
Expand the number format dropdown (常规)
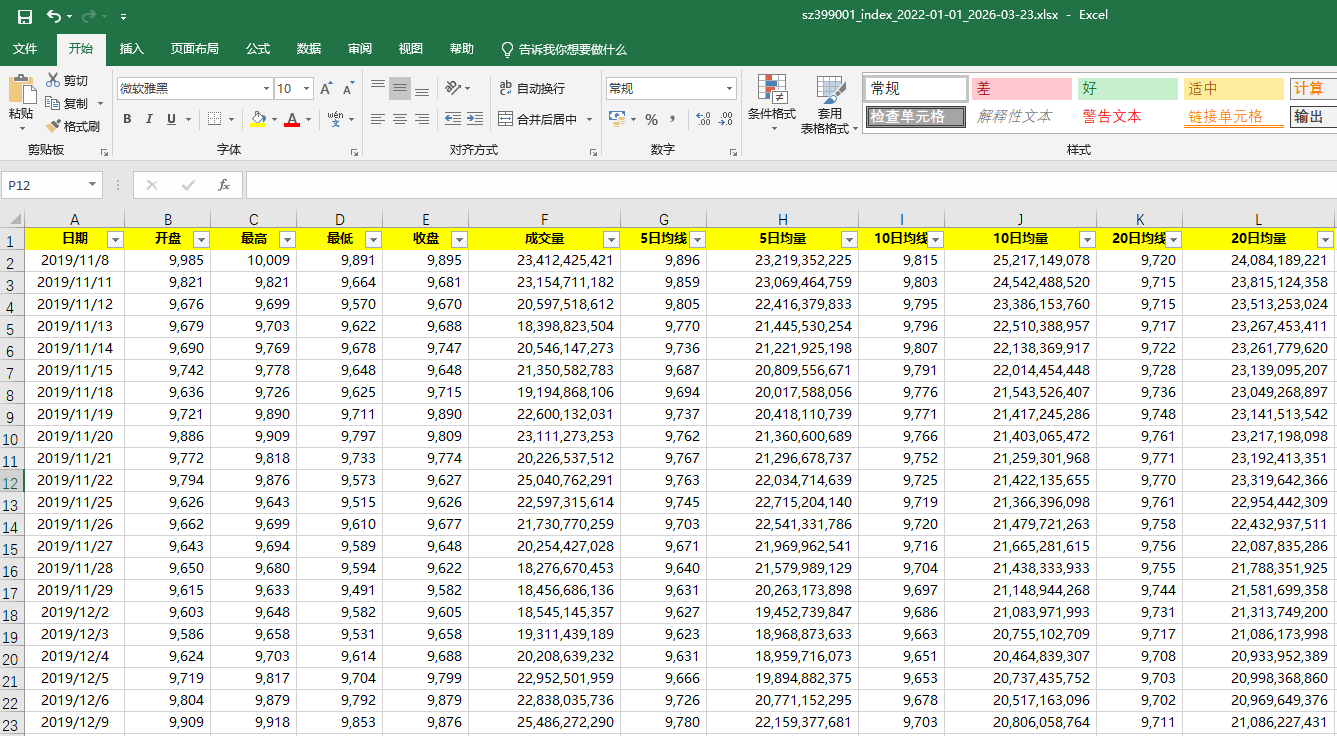tap(729, 89)
